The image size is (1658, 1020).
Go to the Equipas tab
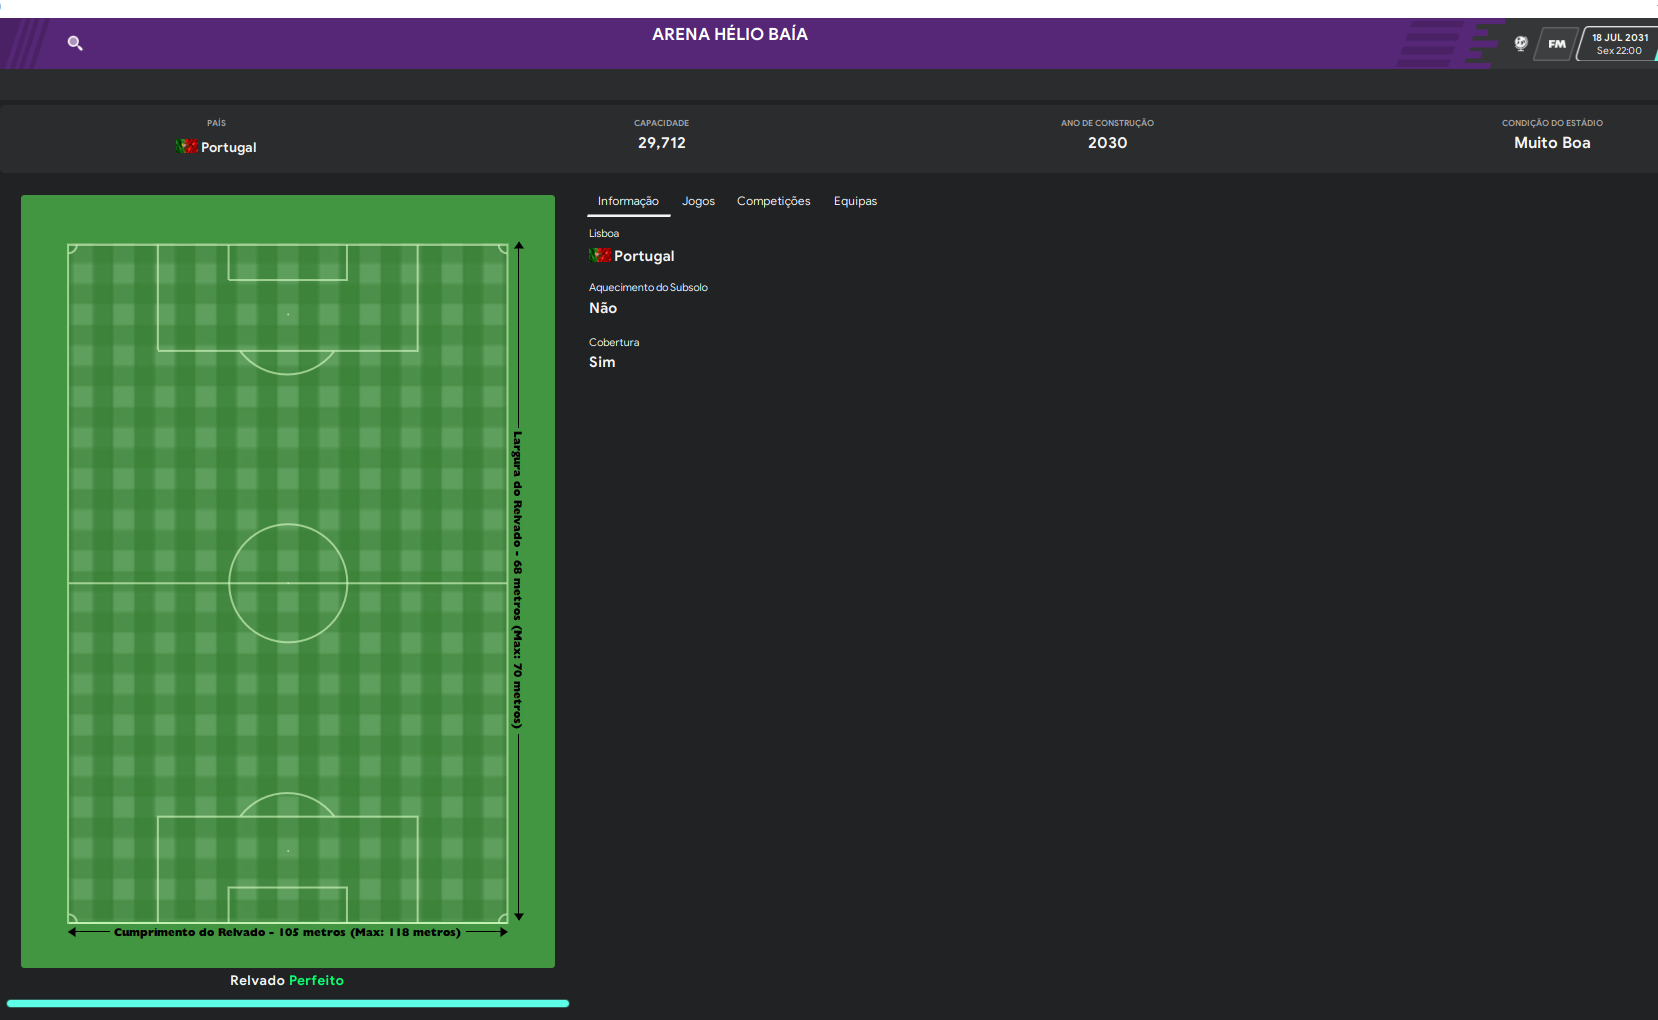[855, 201]
